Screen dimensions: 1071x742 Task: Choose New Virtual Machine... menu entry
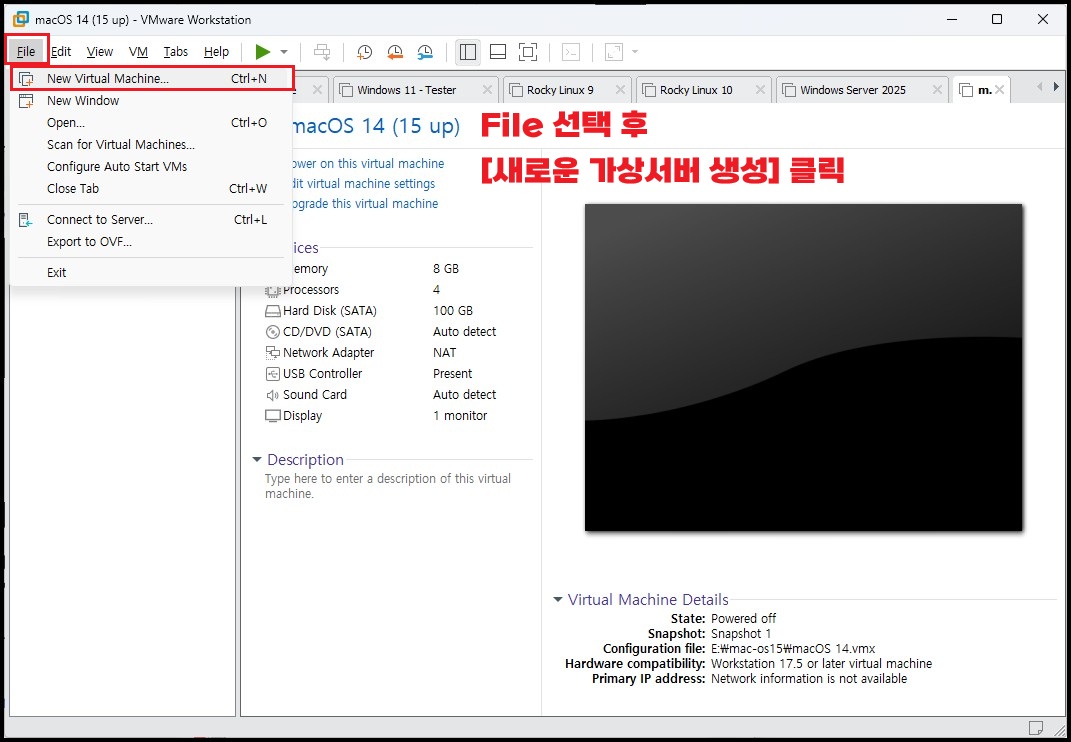(152, 79)
